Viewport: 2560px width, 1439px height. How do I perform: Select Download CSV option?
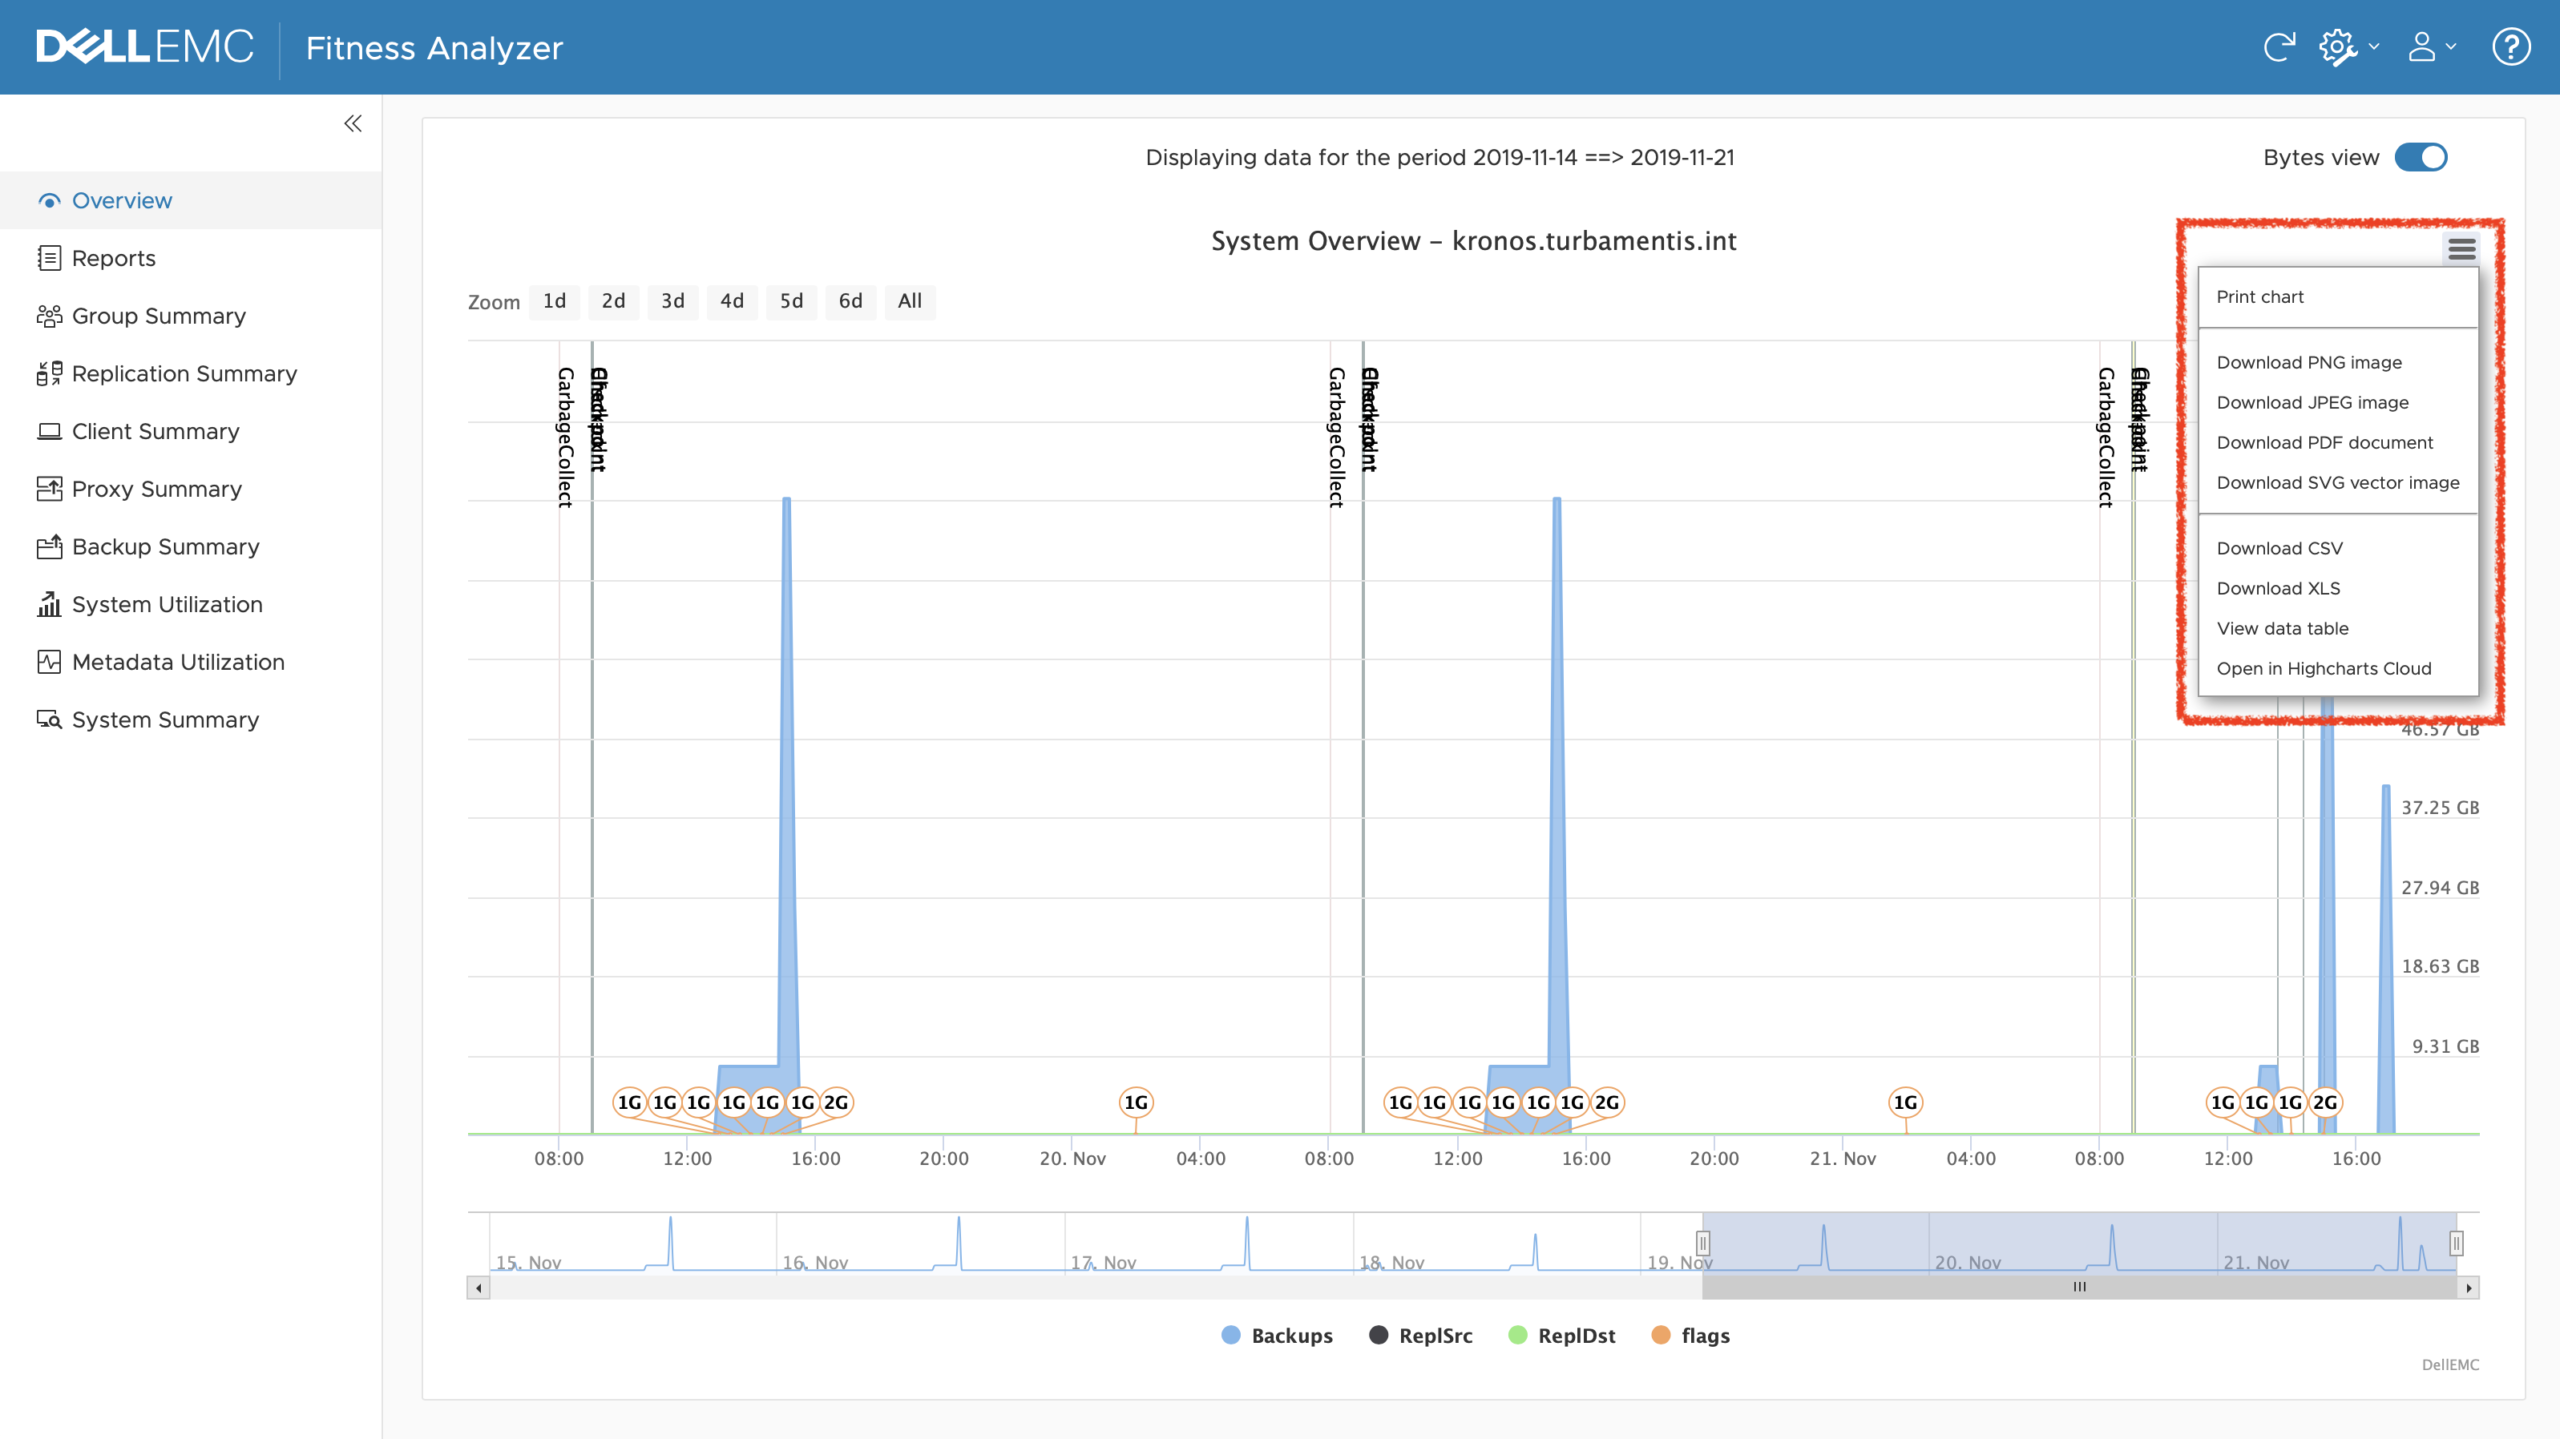pyautogui.click(x=2279, y=545)
